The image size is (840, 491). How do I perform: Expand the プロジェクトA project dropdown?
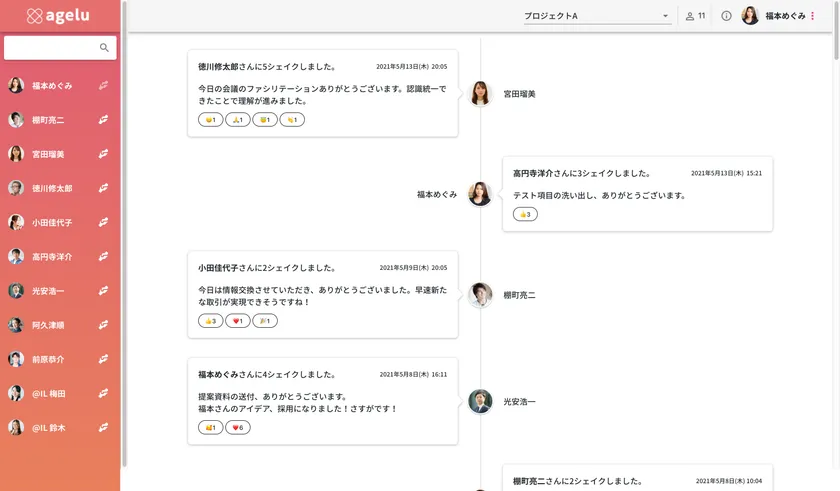pos(597,16)
